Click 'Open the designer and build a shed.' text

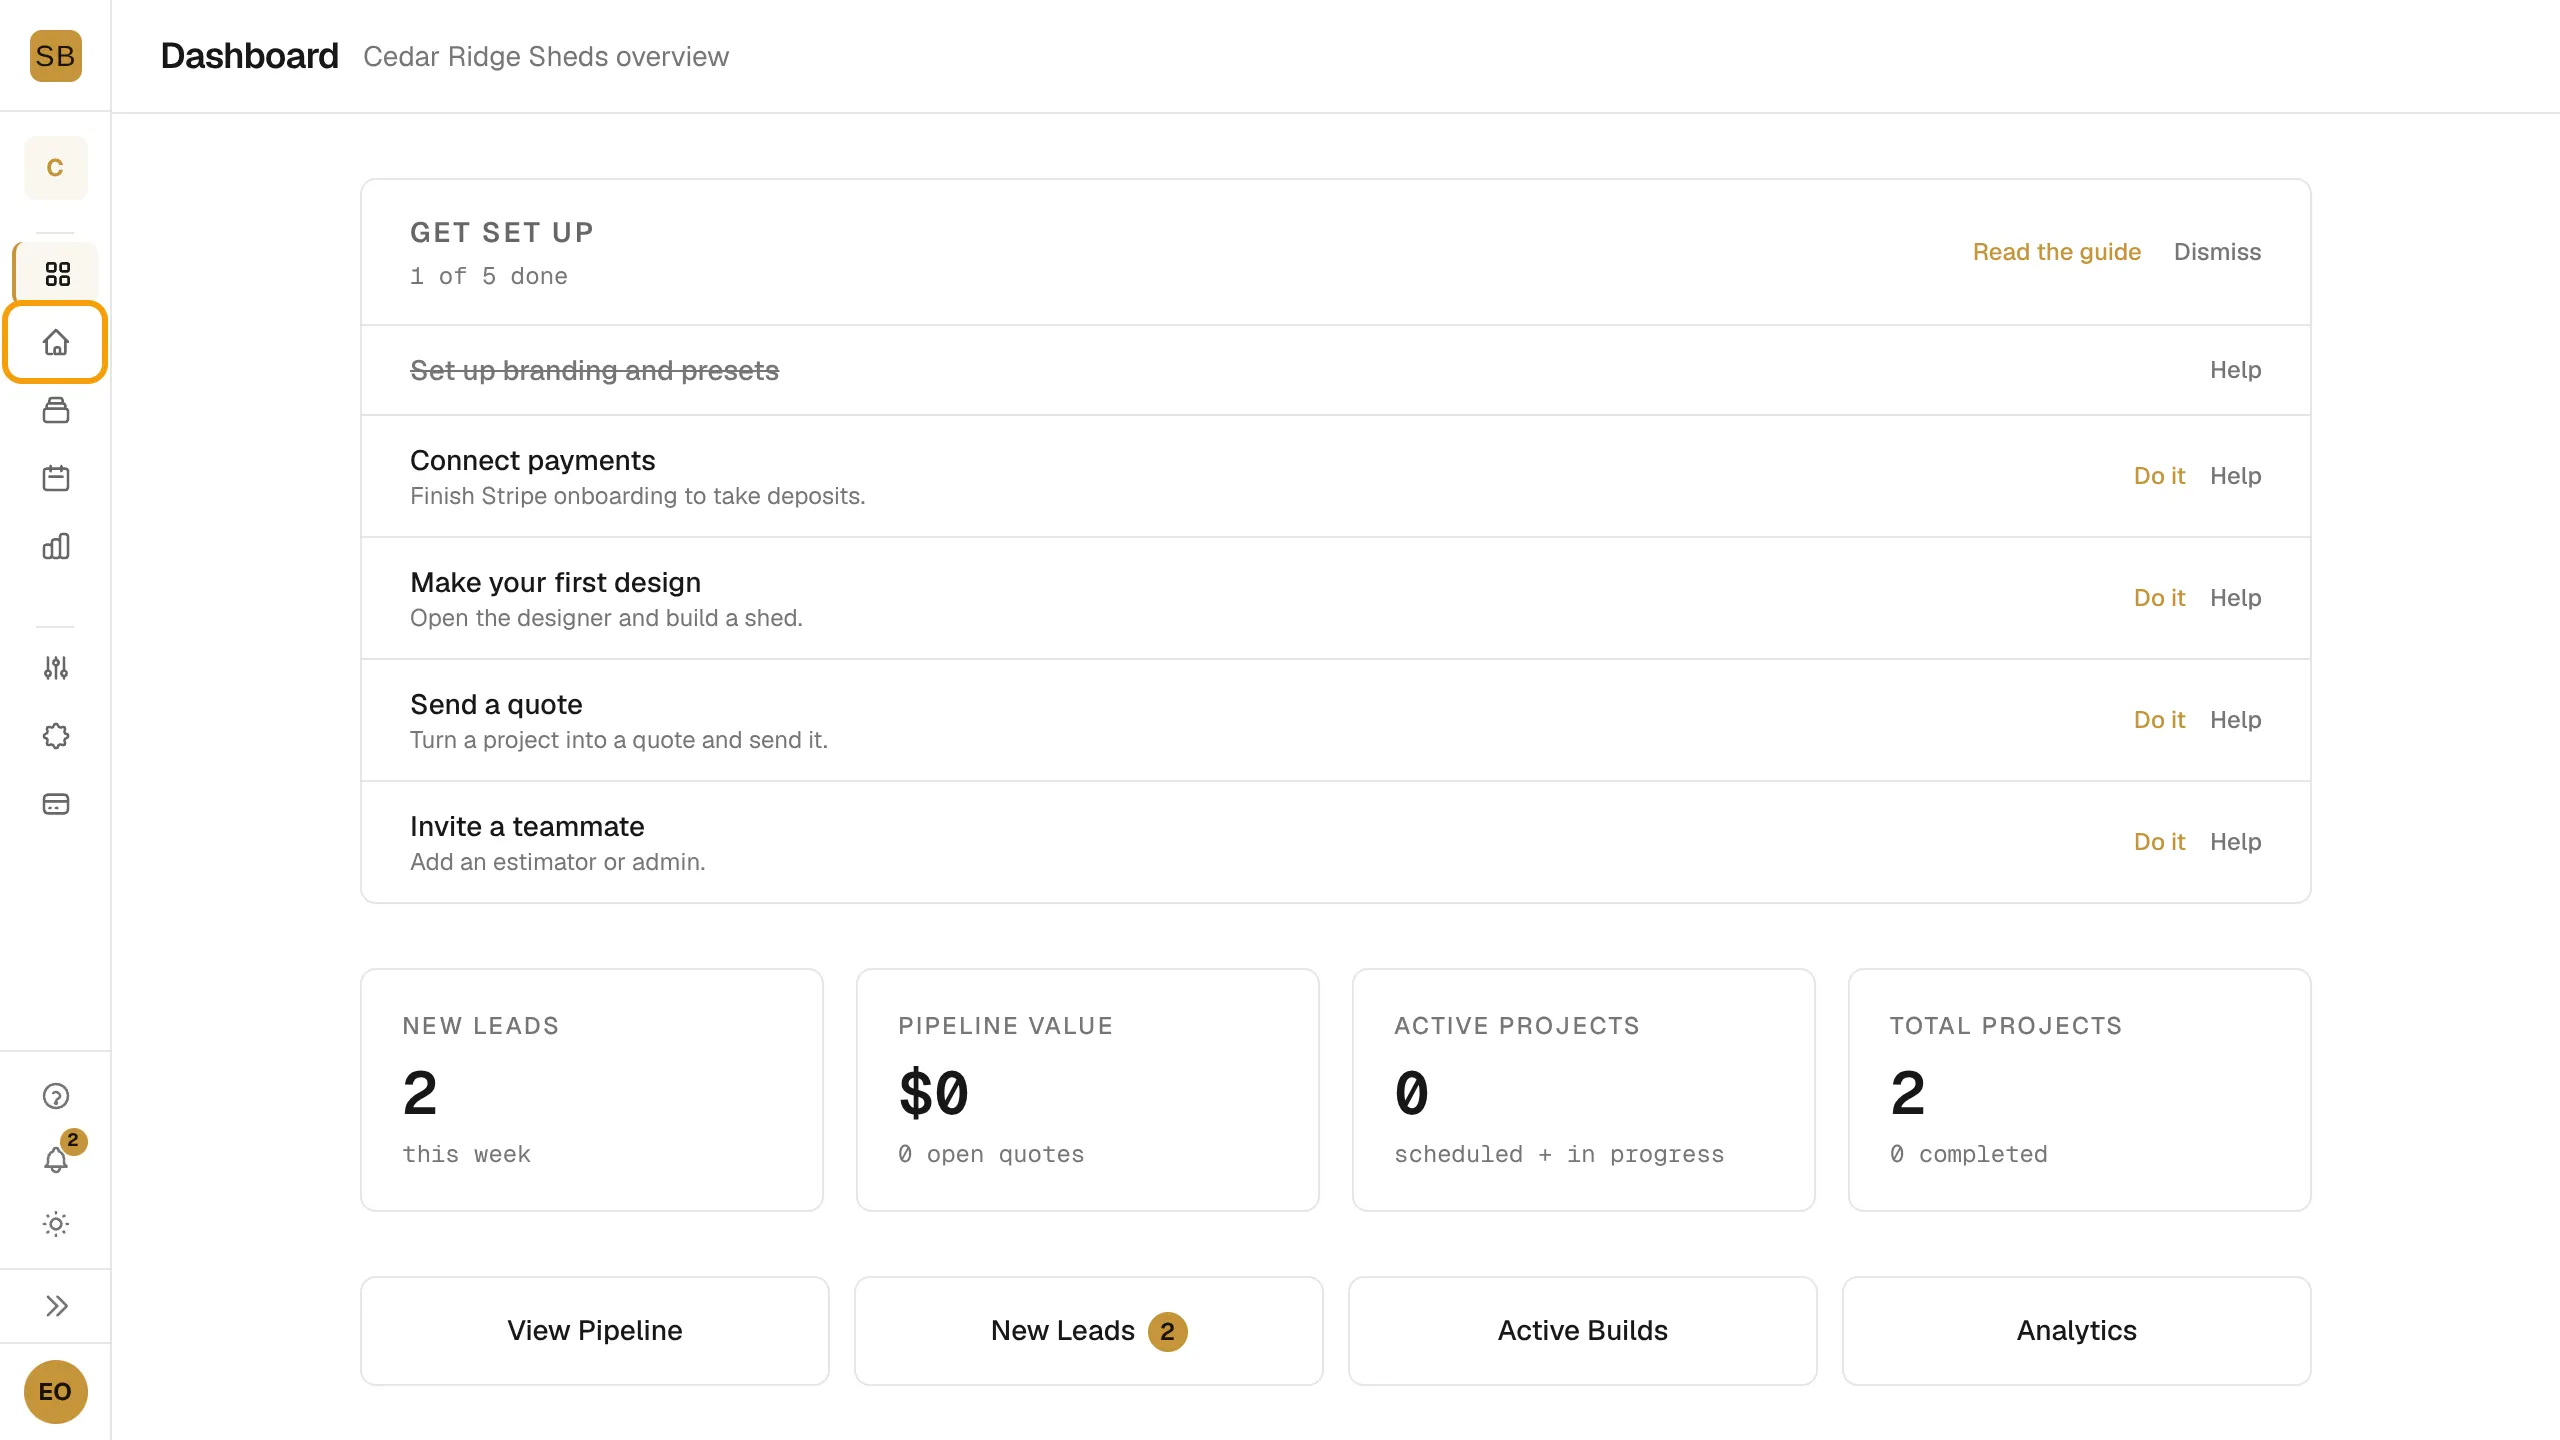tap(606, 618)
